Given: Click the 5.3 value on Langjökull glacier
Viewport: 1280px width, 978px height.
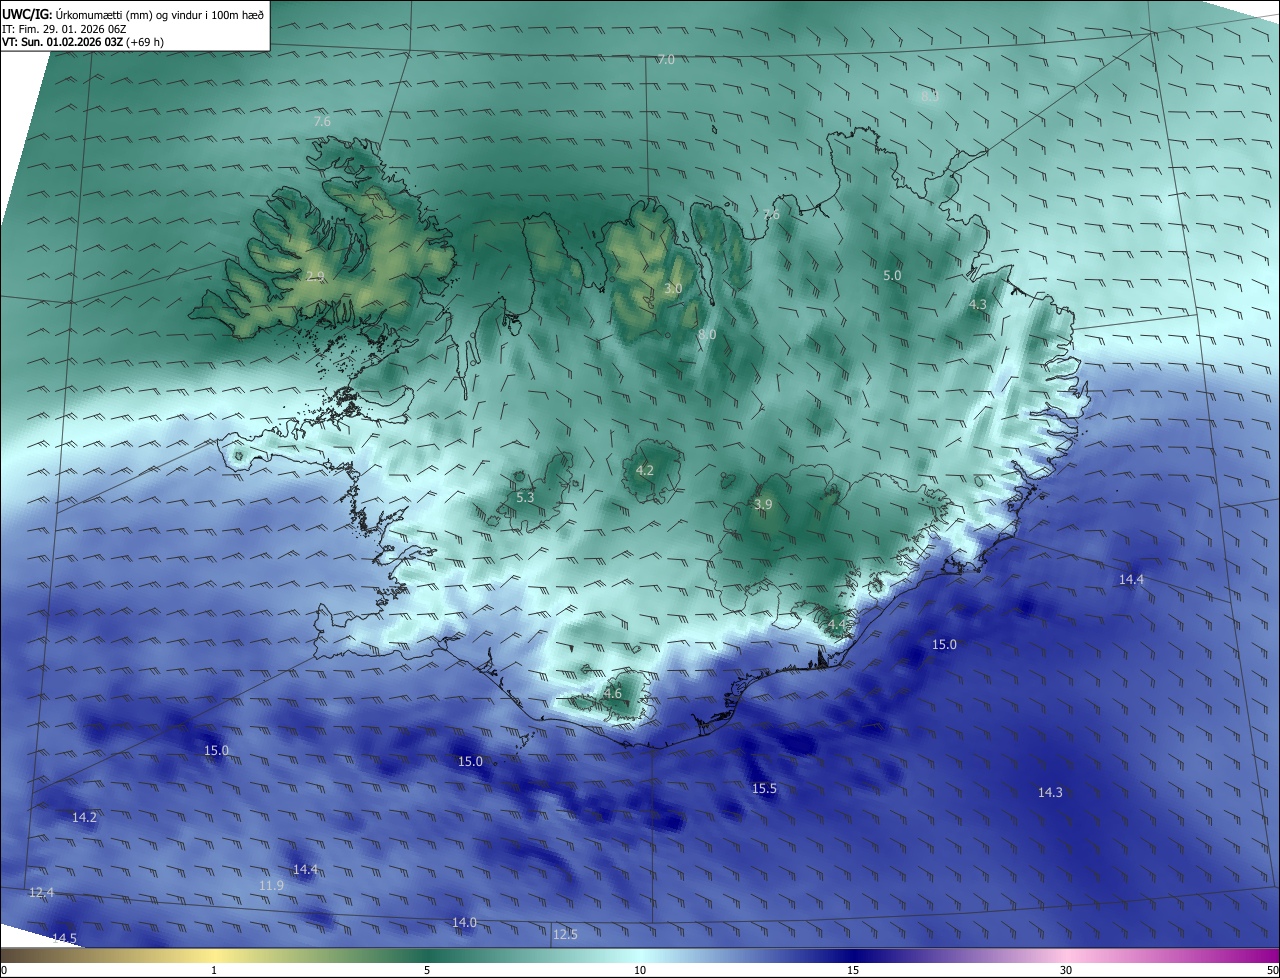Looking at the screenshot, I should pos(525,497).
